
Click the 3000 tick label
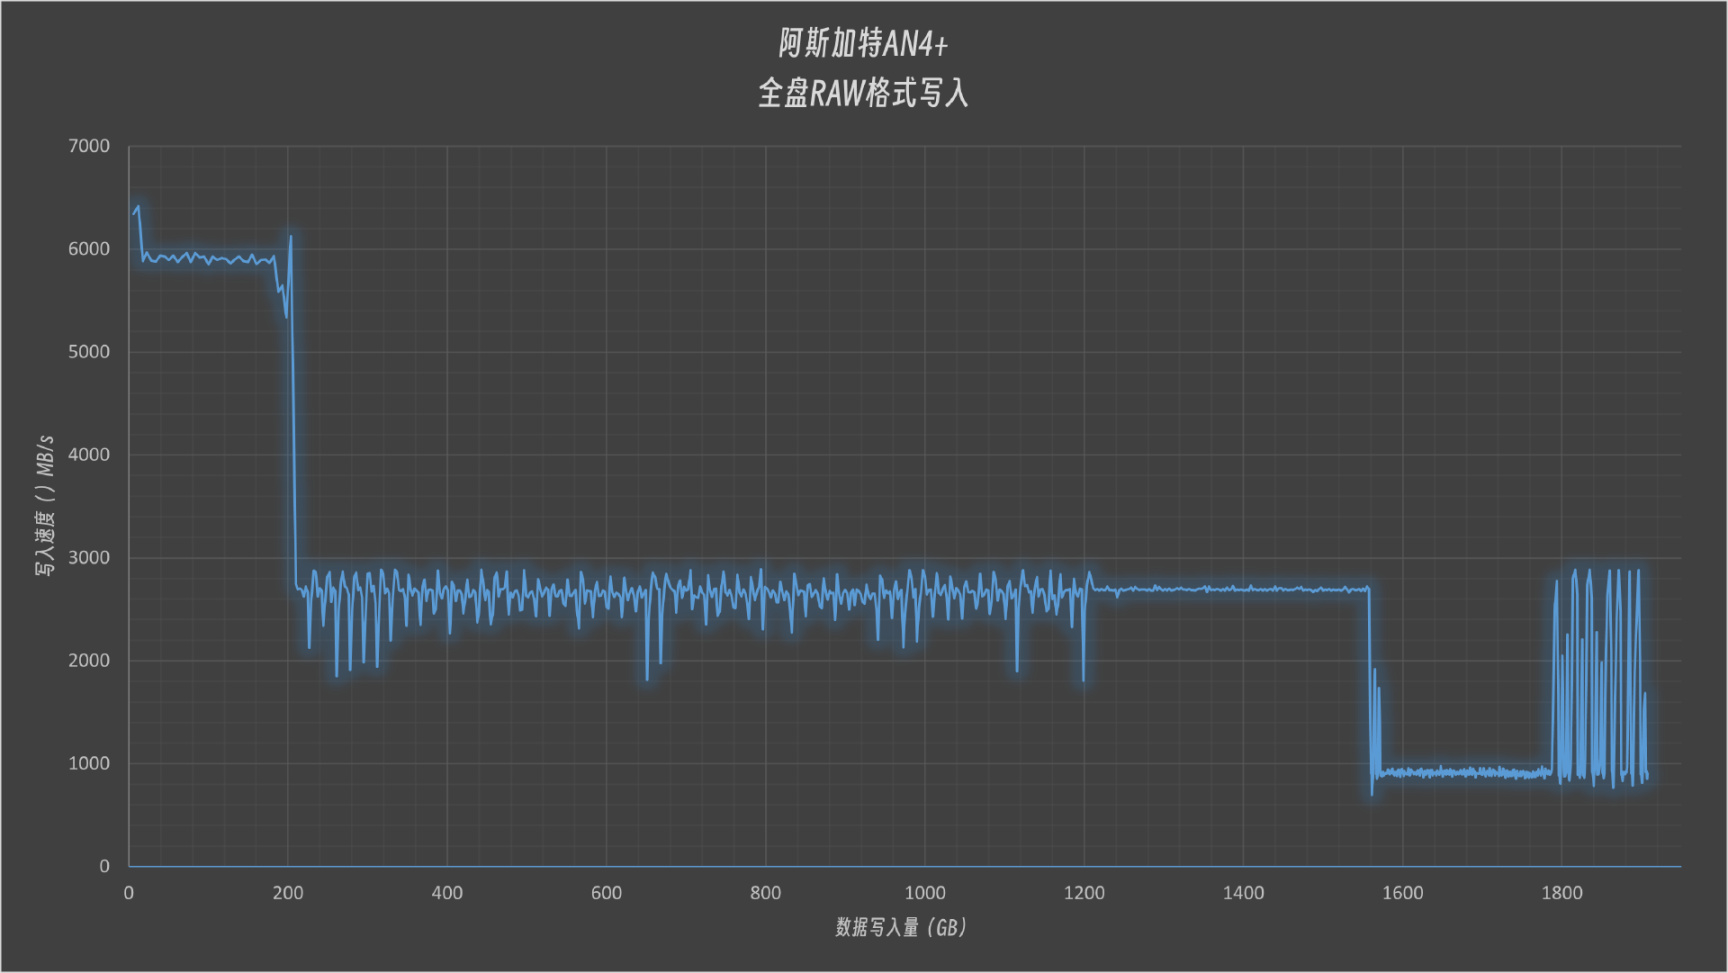[89, 558]
